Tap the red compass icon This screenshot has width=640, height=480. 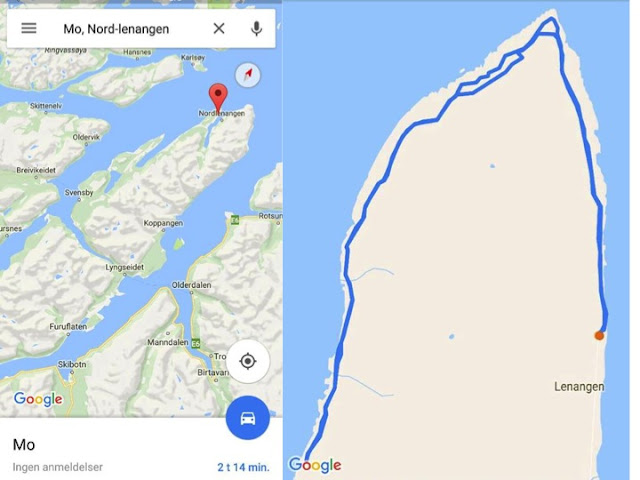pos(248,75)
